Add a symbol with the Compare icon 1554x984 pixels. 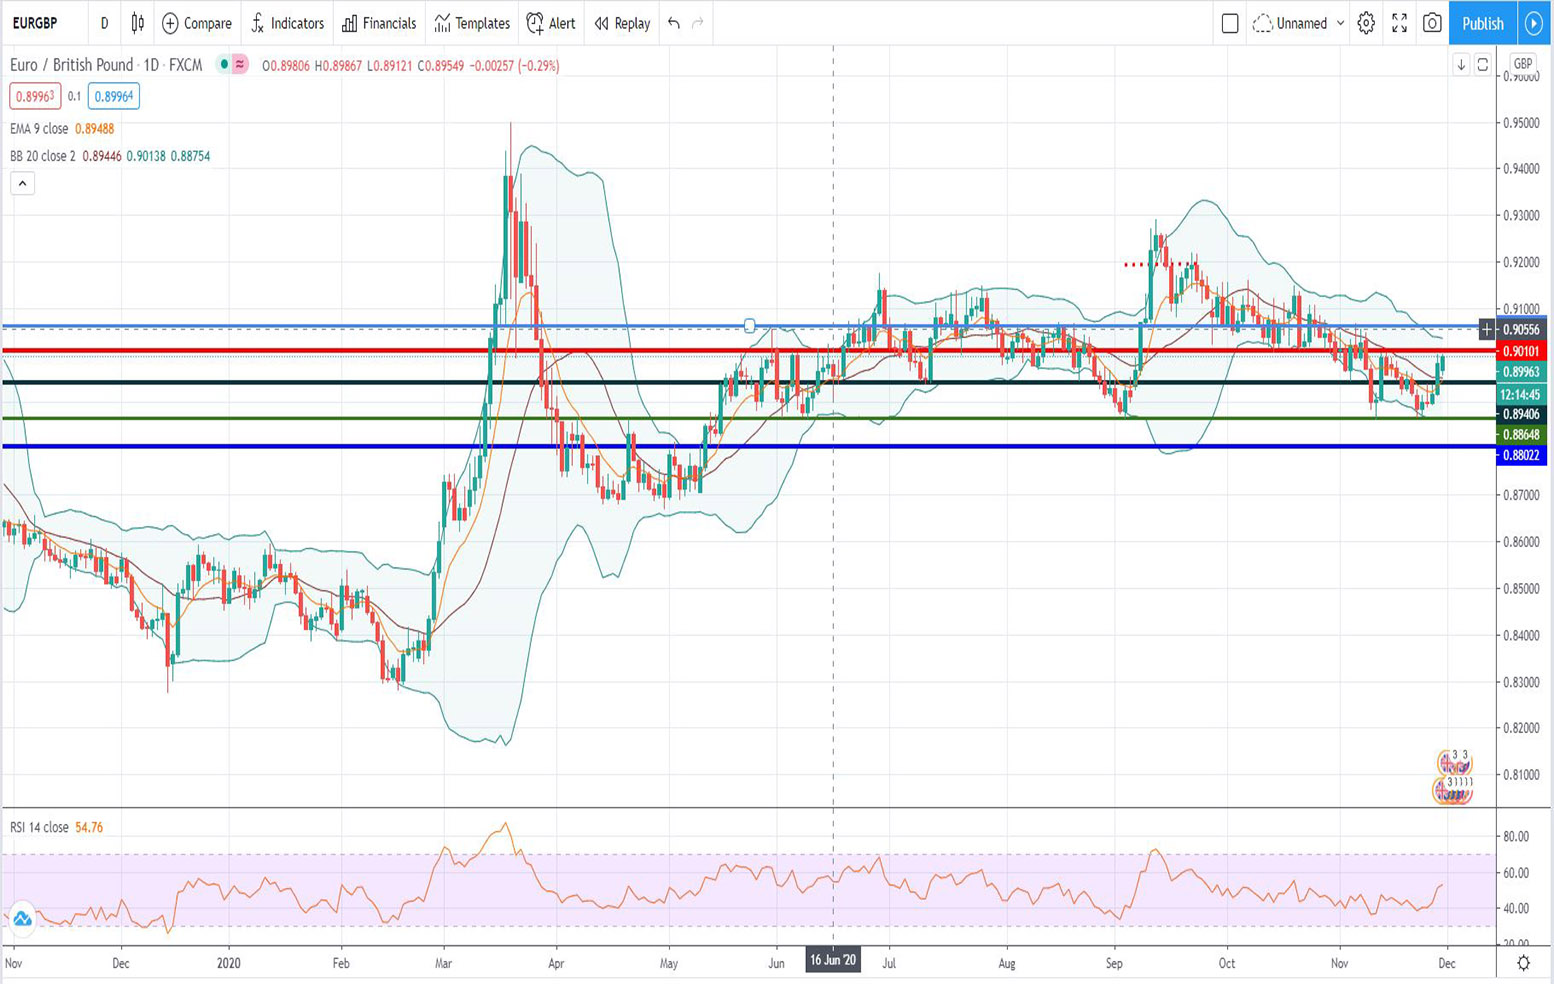171,22
